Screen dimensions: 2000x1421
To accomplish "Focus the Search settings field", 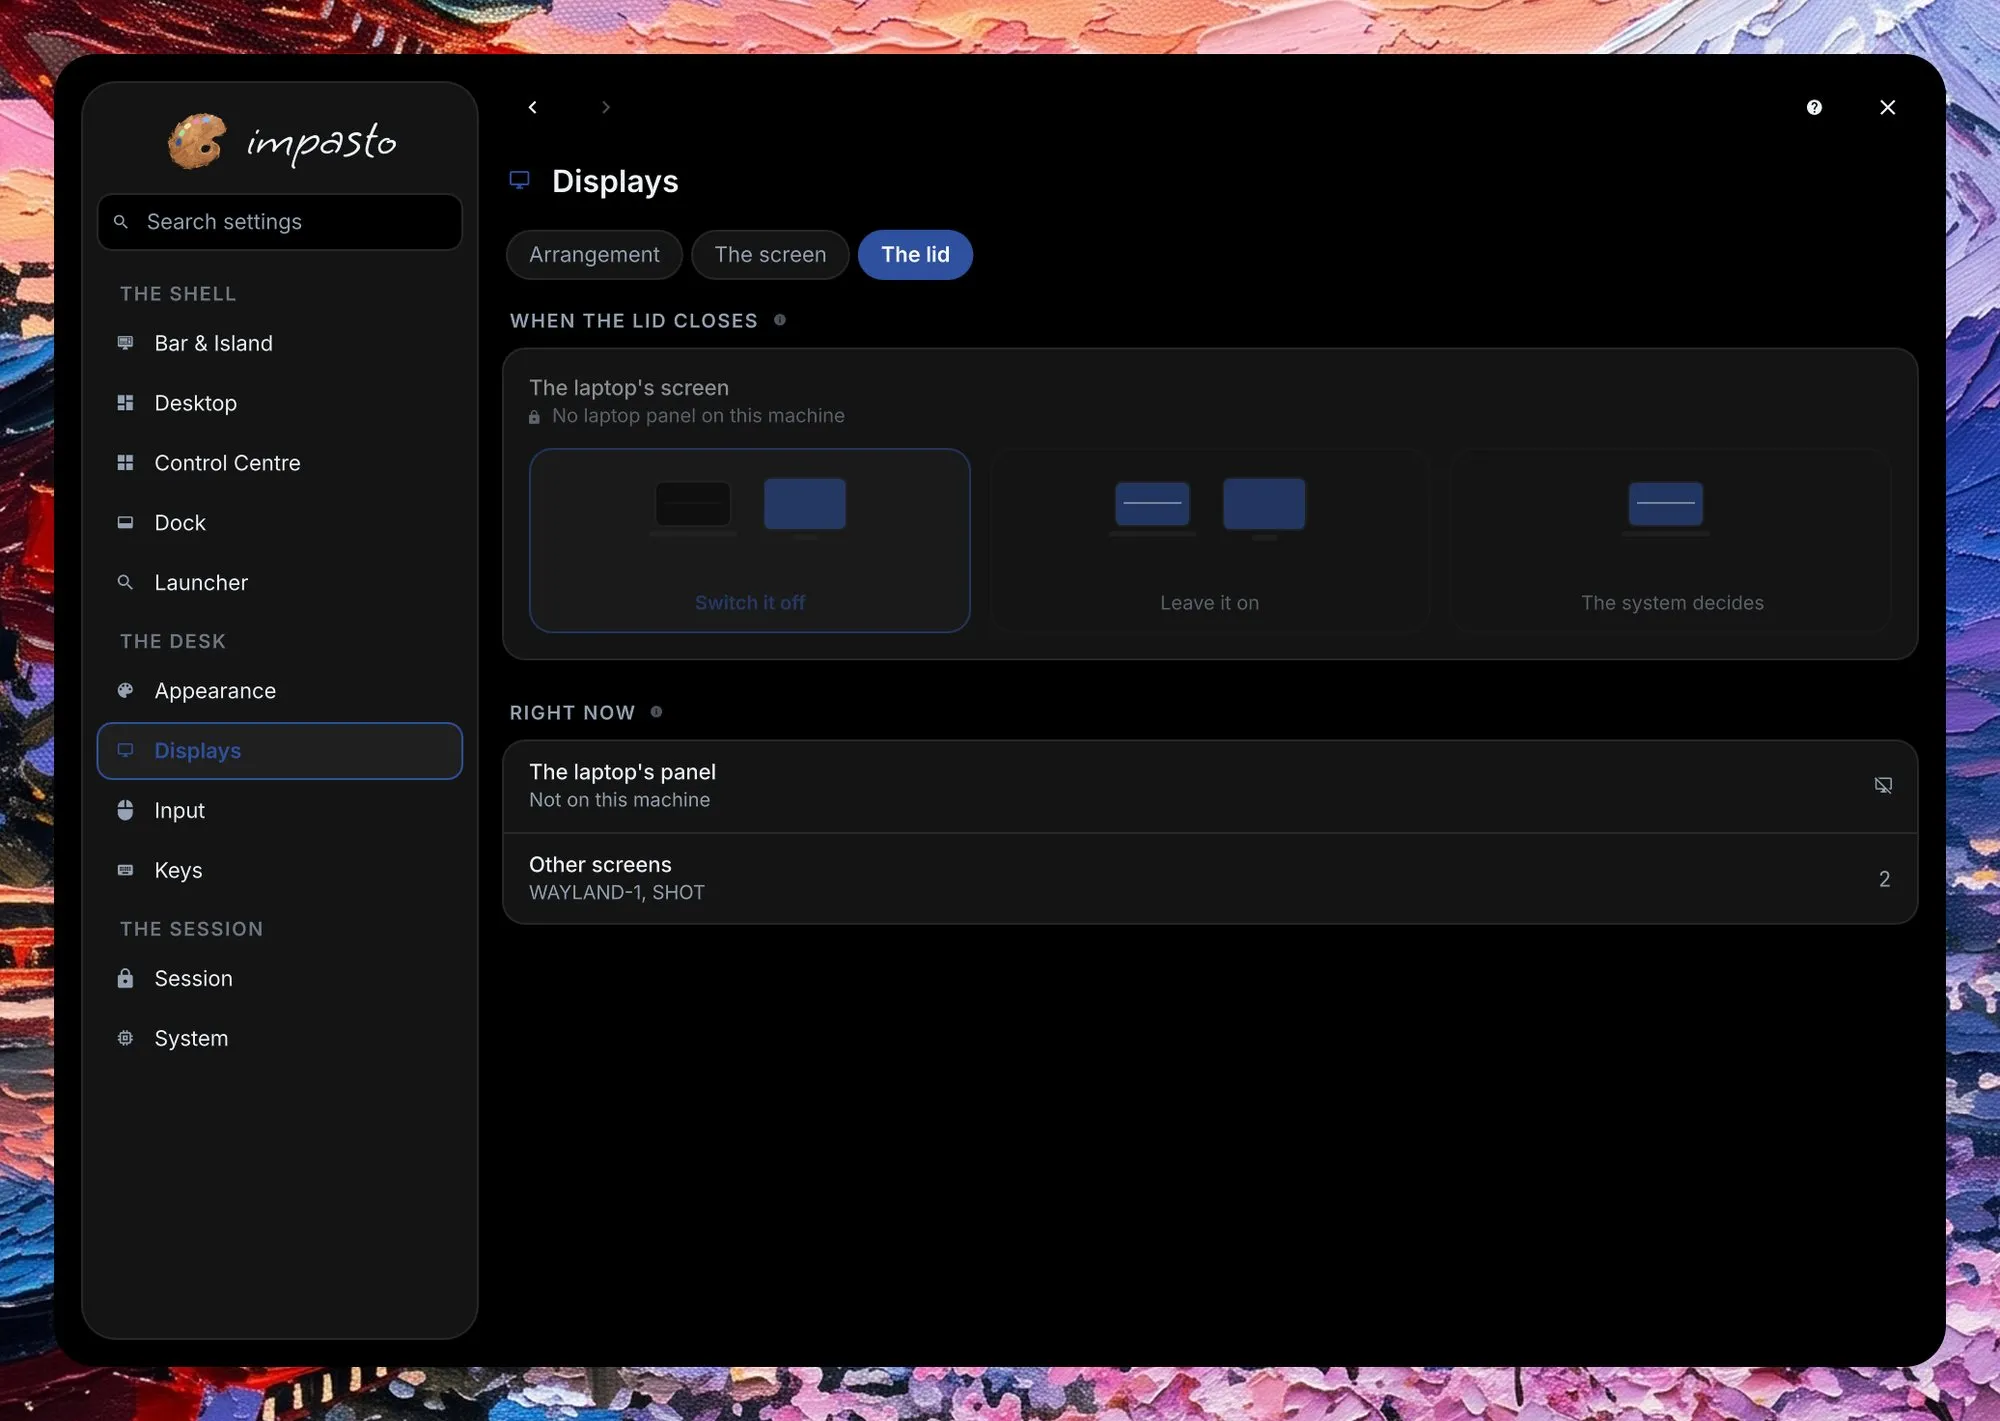I will click(280, 222).
